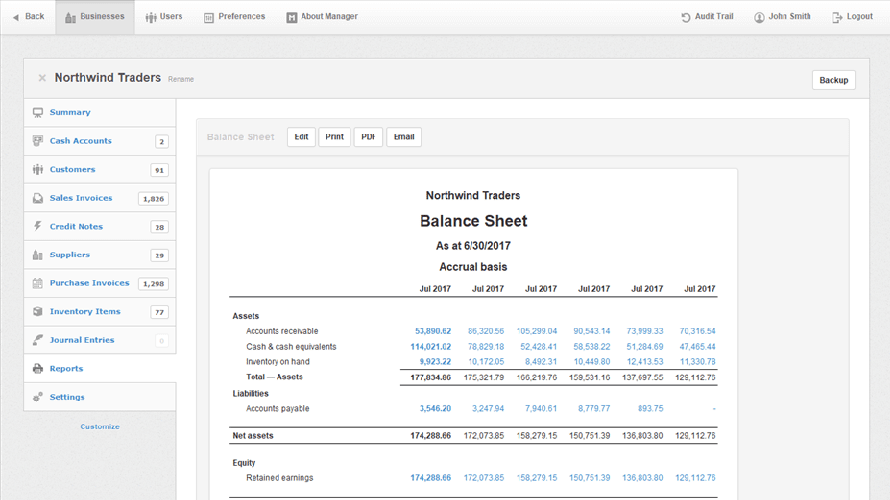
Task: Open Reports in the sidebar
Action: pos(66,369)
